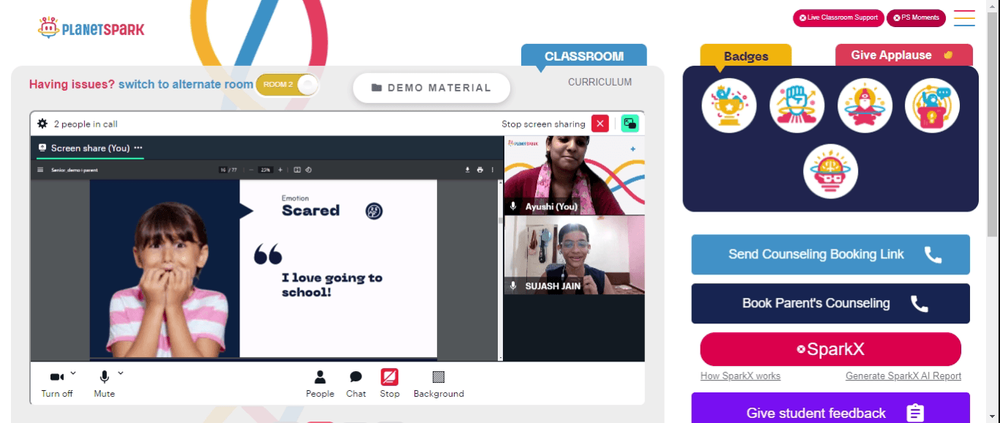Click PS Moments button
This screenshot has height=423, width=1000.
916,18
